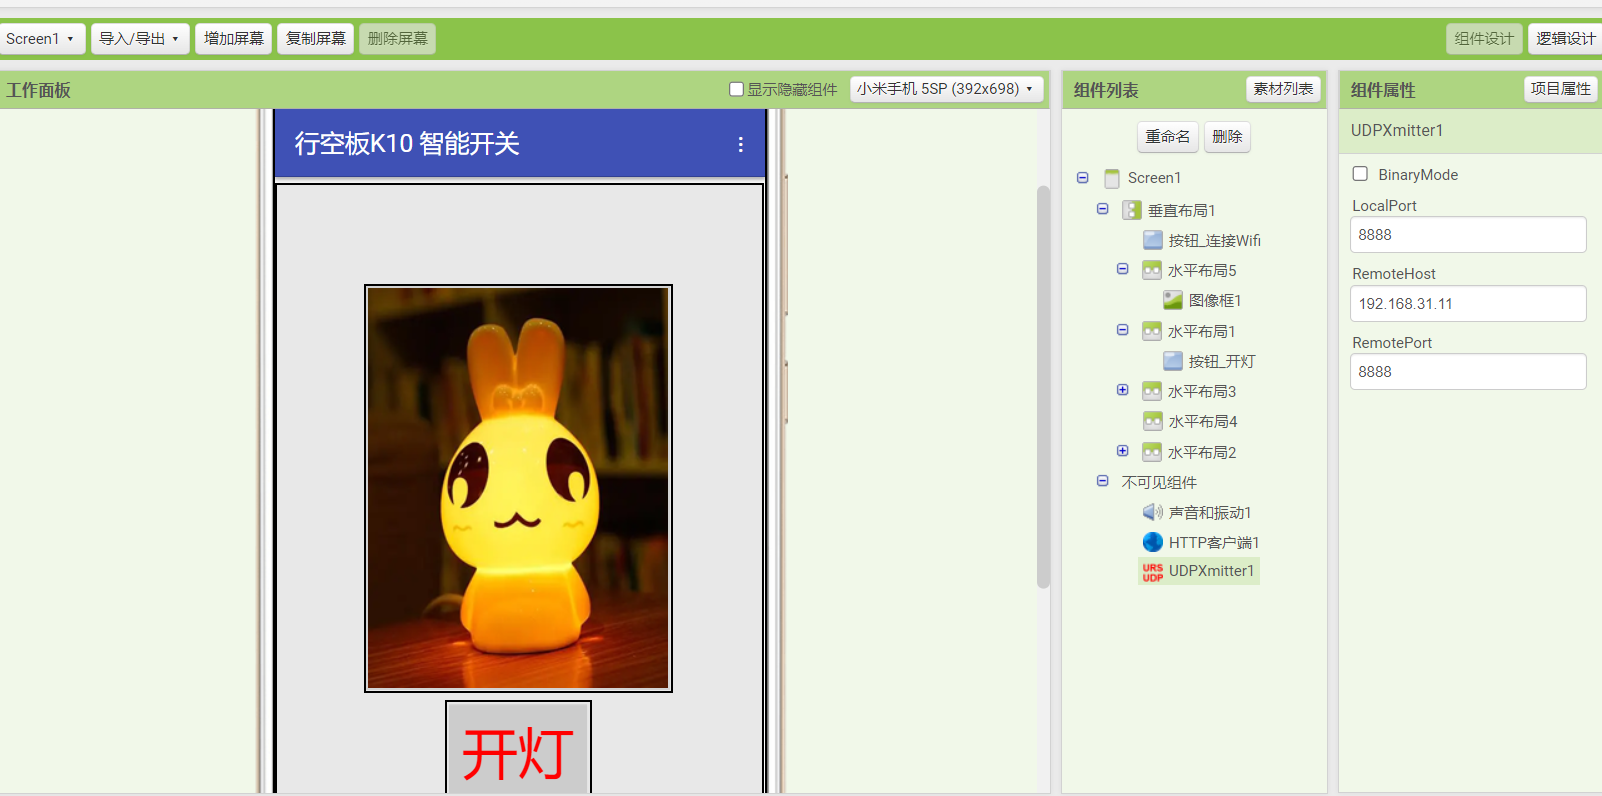Click the 增加屏幕 button
This screenshot has width=1602, height=796.
tap(233, 39)
